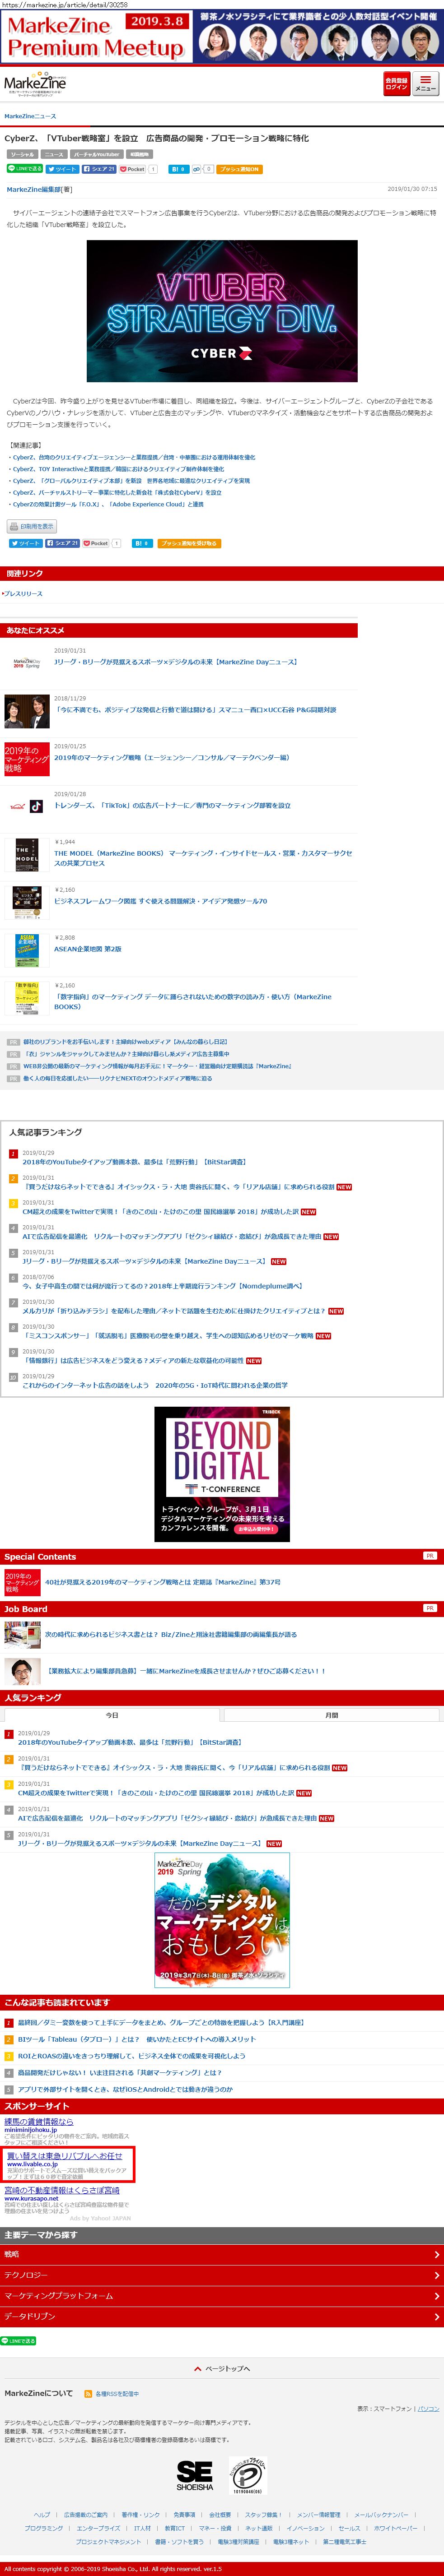Click the SE SHOEISHA logo
Image resolution: width=444 pixels, height=2576 pixels.
coord(195,2475)
